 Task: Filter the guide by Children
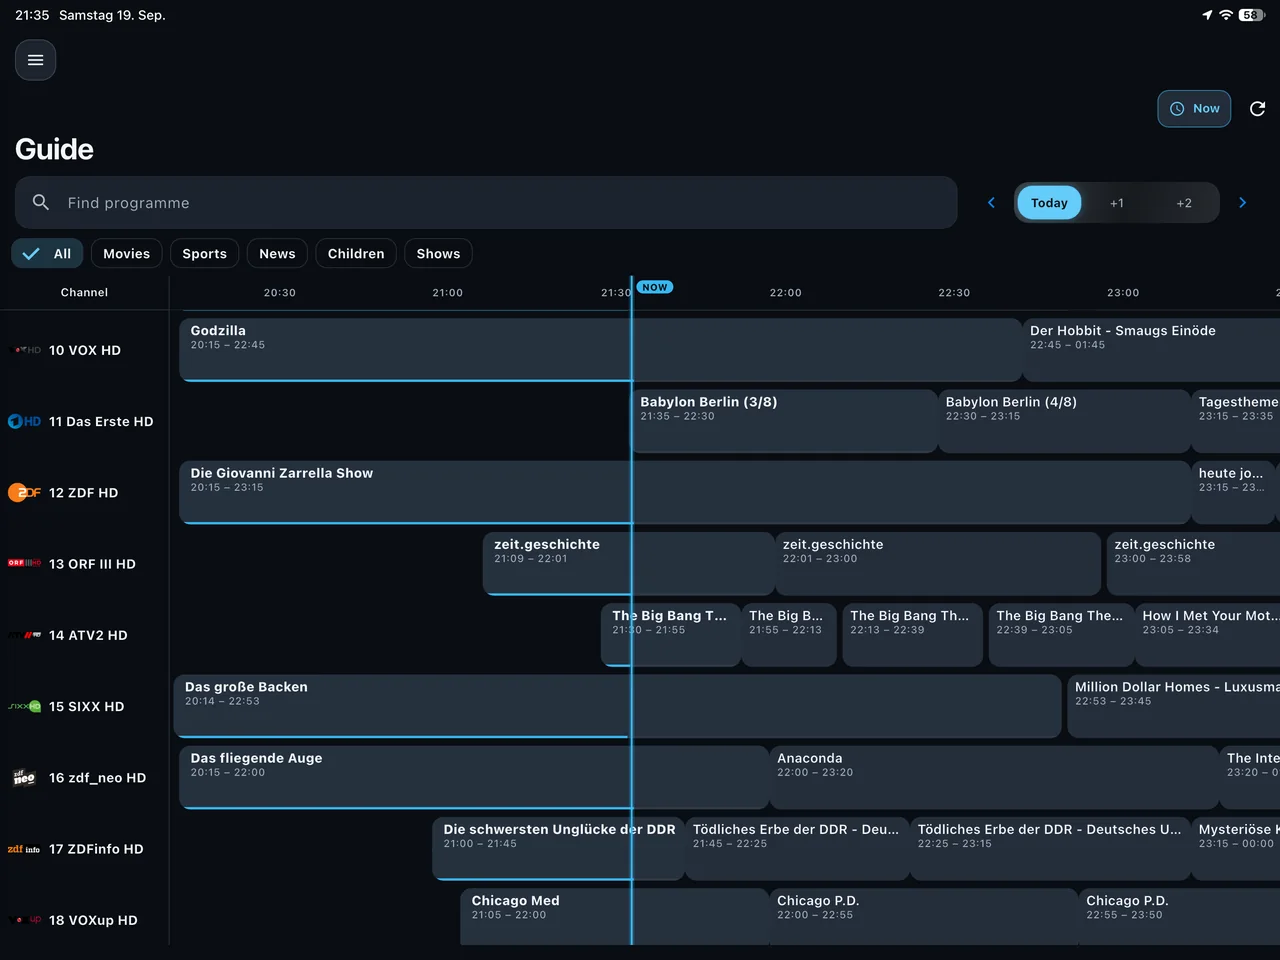coord(356,253)
